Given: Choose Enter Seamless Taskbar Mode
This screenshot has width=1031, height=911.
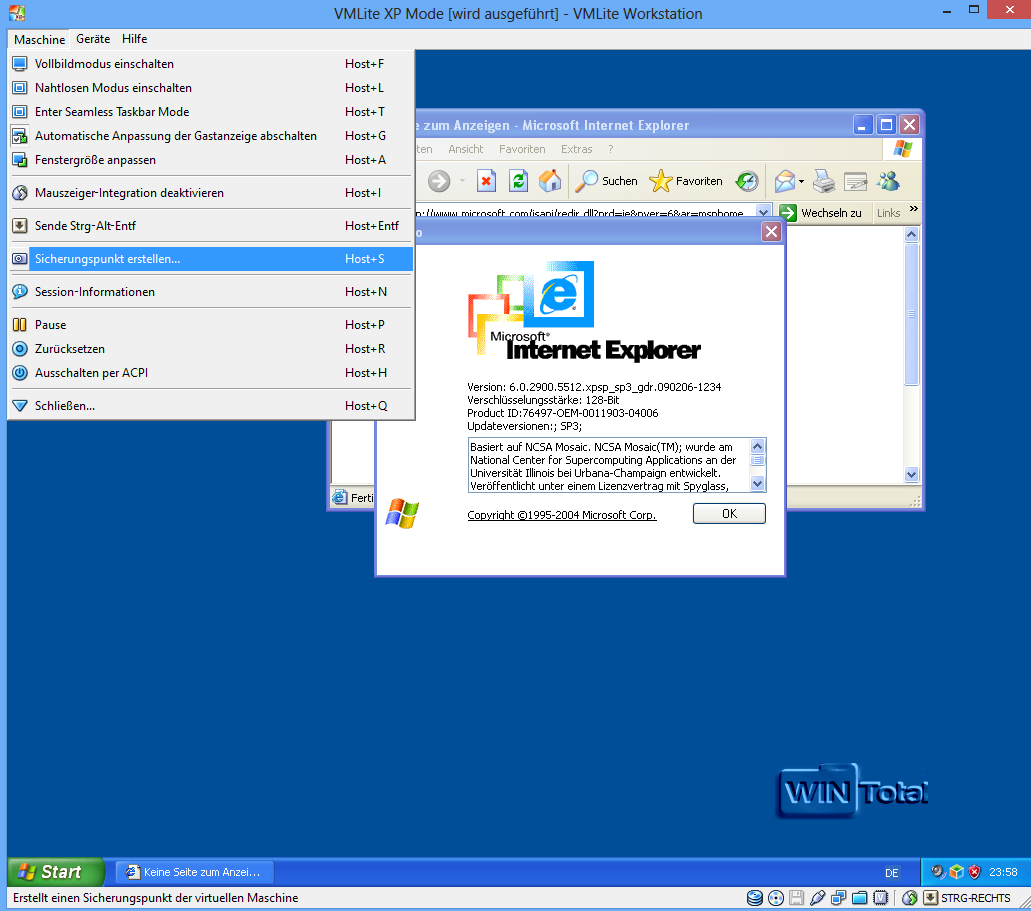Looking at the screenshot, I should tap(211, 112).
